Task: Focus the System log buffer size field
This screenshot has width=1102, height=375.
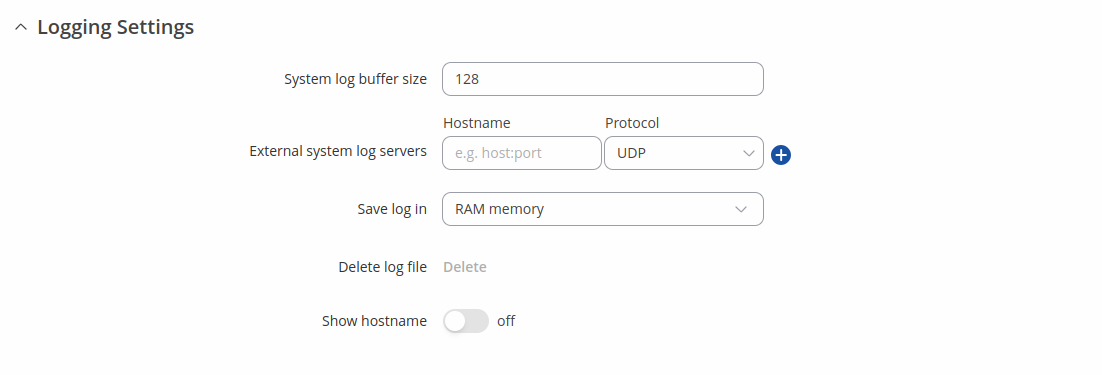Action: click(x=603, y=79)
